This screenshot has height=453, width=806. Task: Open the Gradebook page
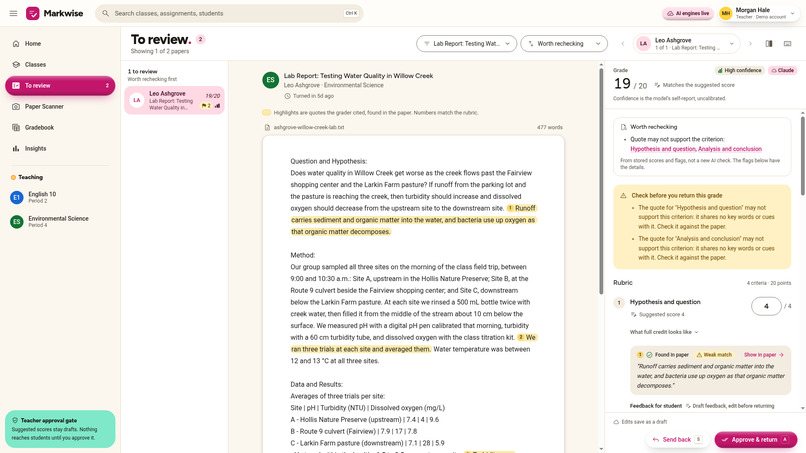60,128
